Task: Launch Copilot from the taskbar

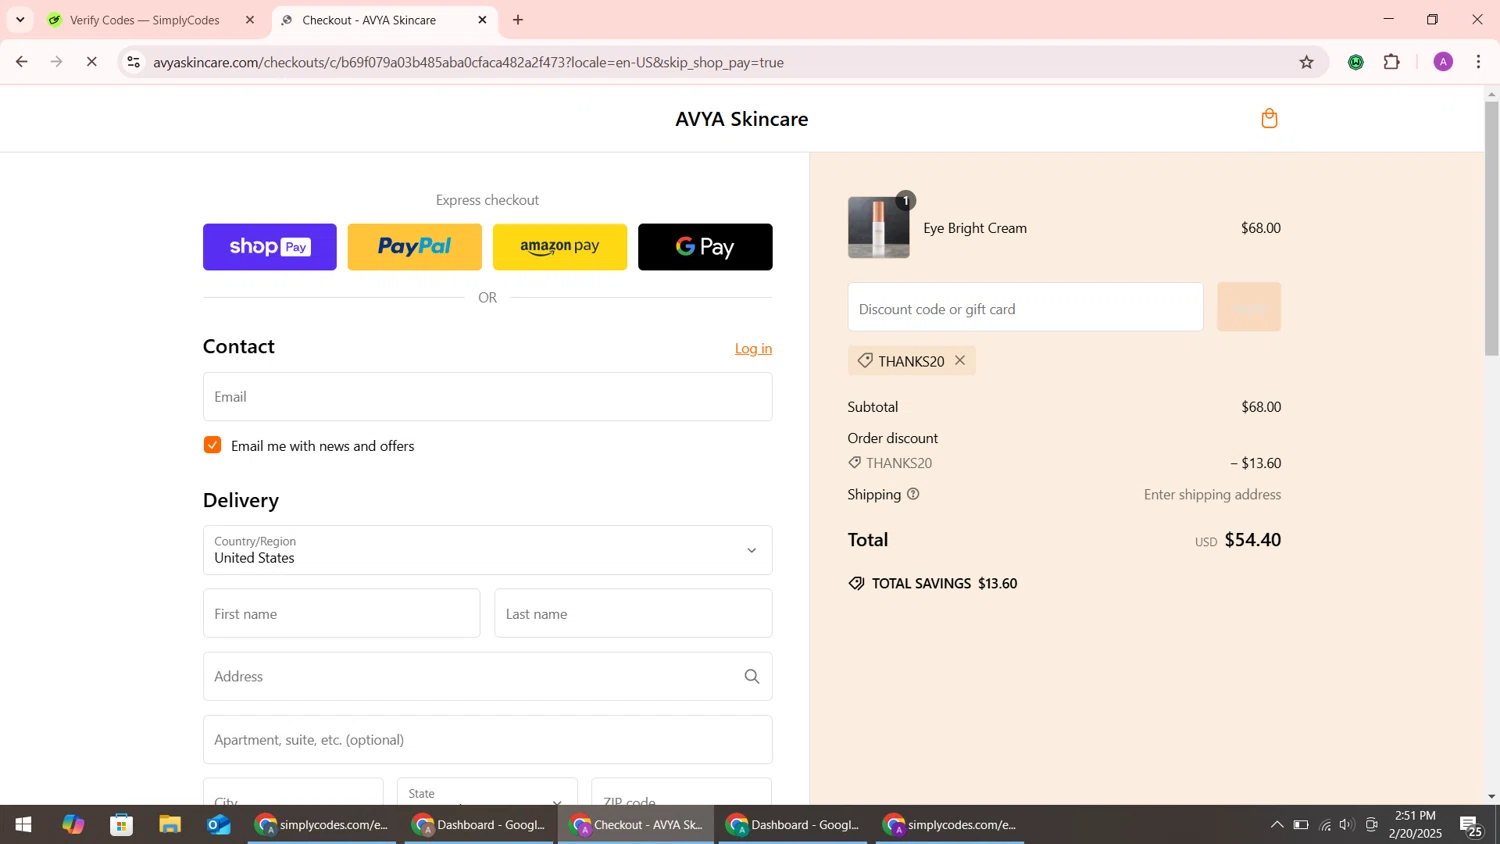Action: click(x=73, y=825)
